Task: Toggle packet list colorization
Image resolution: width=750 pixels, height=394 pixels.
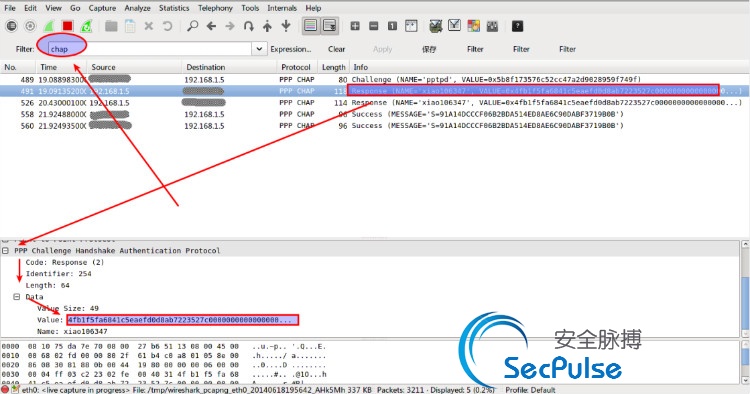Action: pyautogui.click(x=311, y=26)
